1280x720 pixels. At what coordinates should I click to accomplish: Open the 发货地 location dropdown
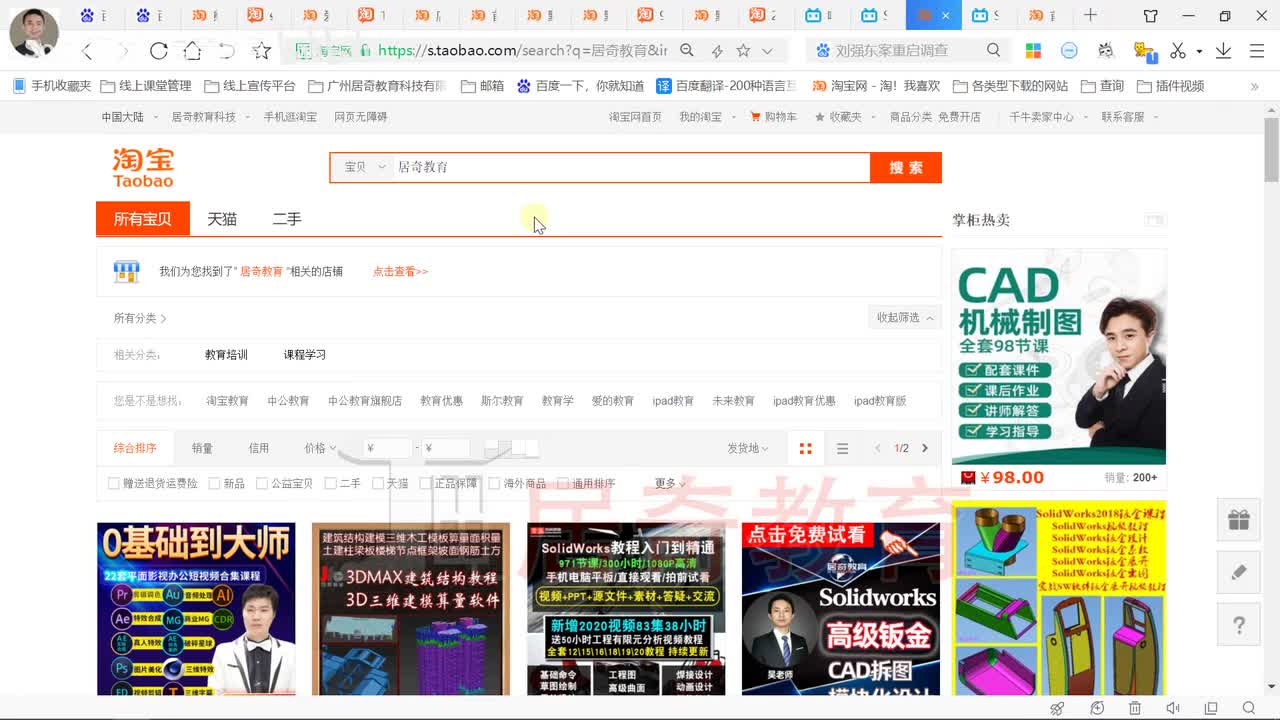pyautogui.click(x=748, y=448)
